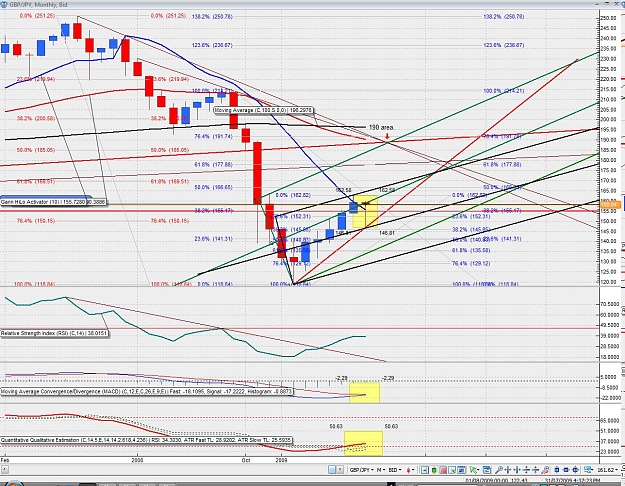Click the '2009' time axis label
Viewport: 625px width, 486px height.
281,460
